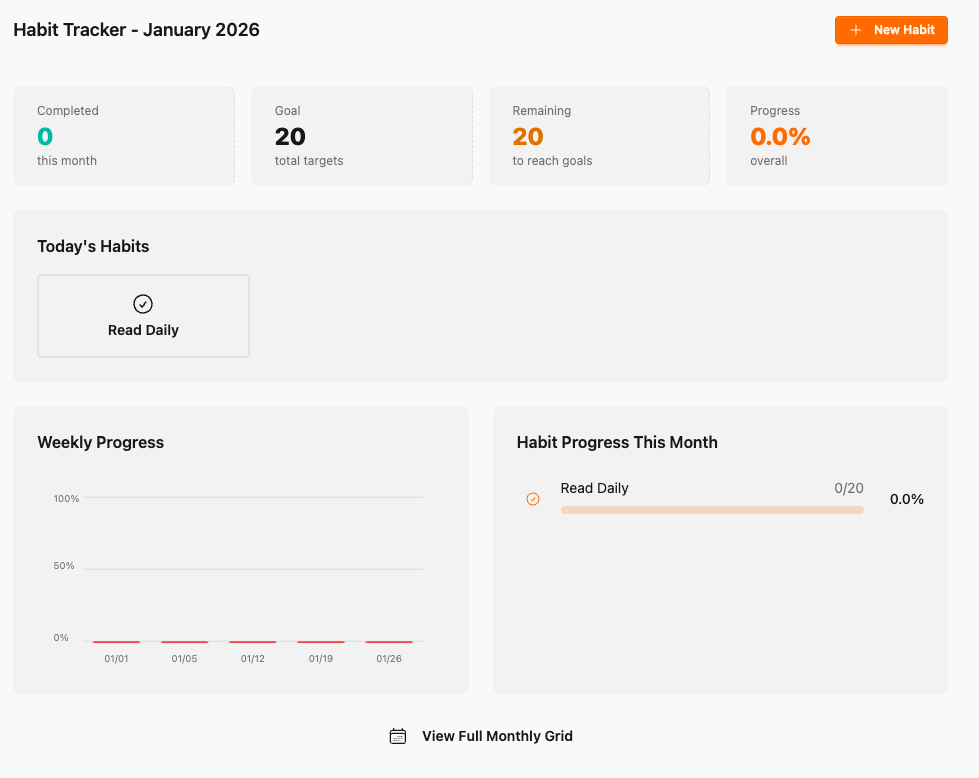Click the check circle icon on Read Daily card

point(143,303)
